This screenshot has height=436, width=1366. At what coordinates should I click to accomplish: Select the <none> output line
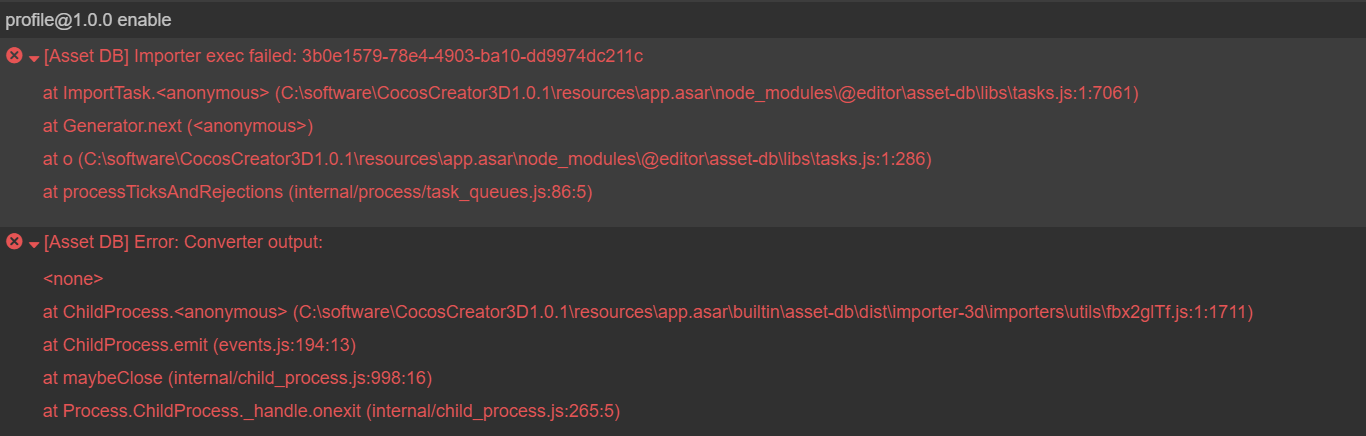[x=73, y=279]
